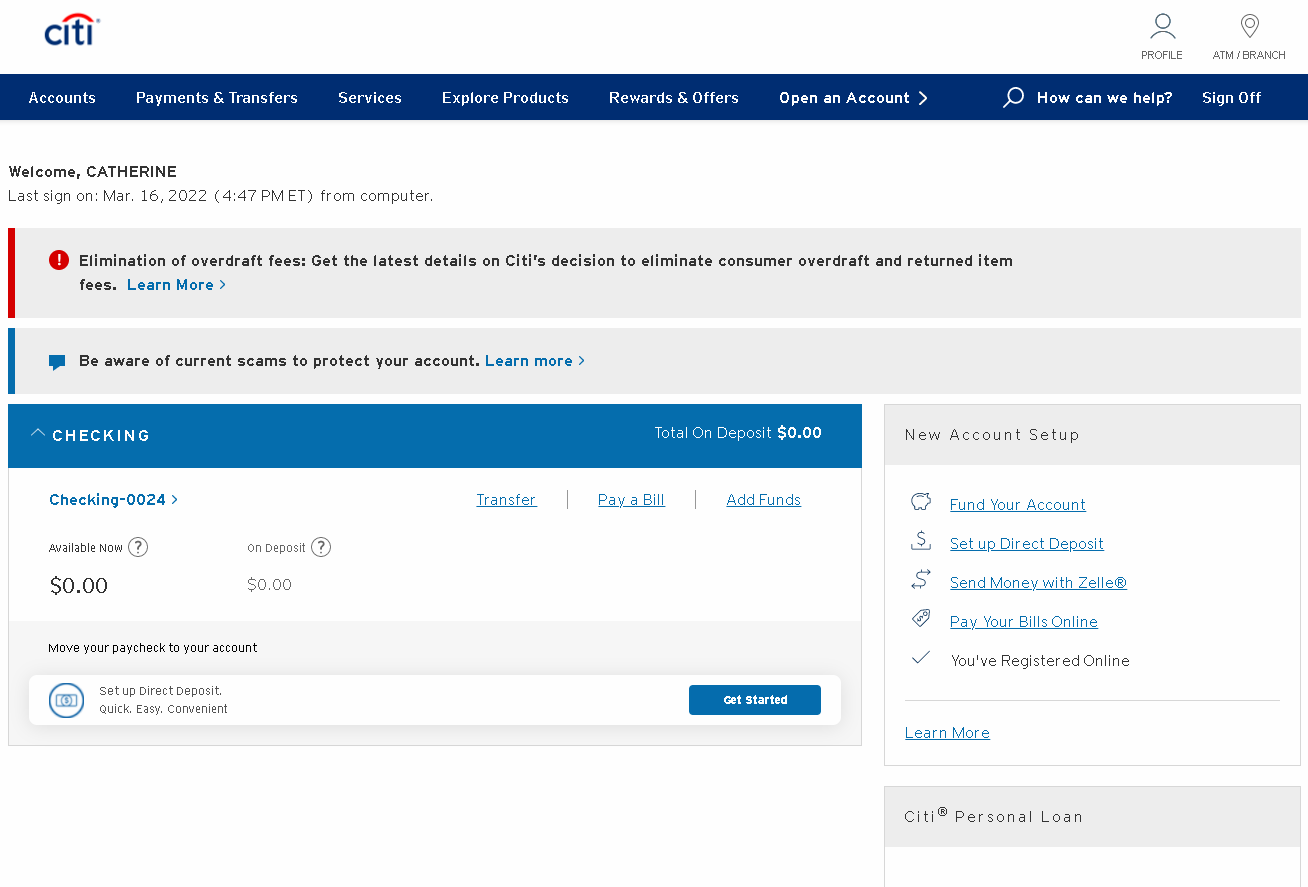
Task: Open the Accounts menu
Action: coord(62,98)
